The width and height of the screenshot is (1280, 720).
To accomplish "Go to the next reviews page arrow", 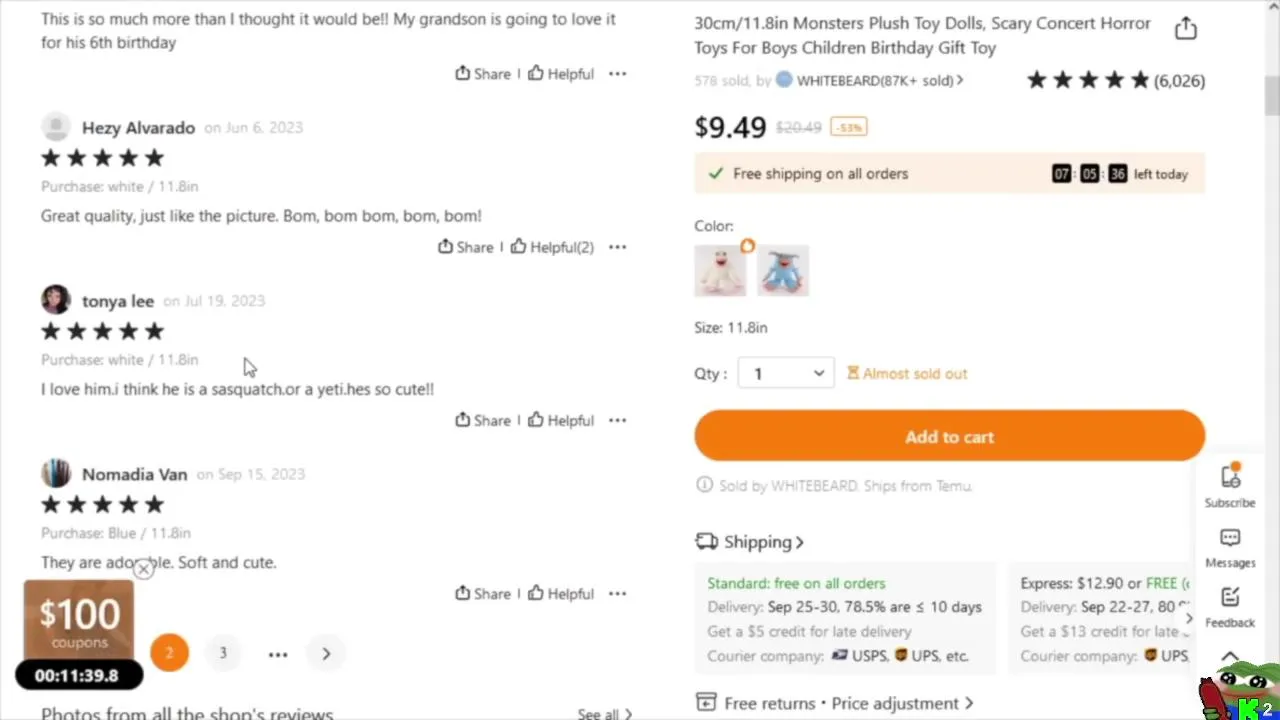I will coord(326,654).
